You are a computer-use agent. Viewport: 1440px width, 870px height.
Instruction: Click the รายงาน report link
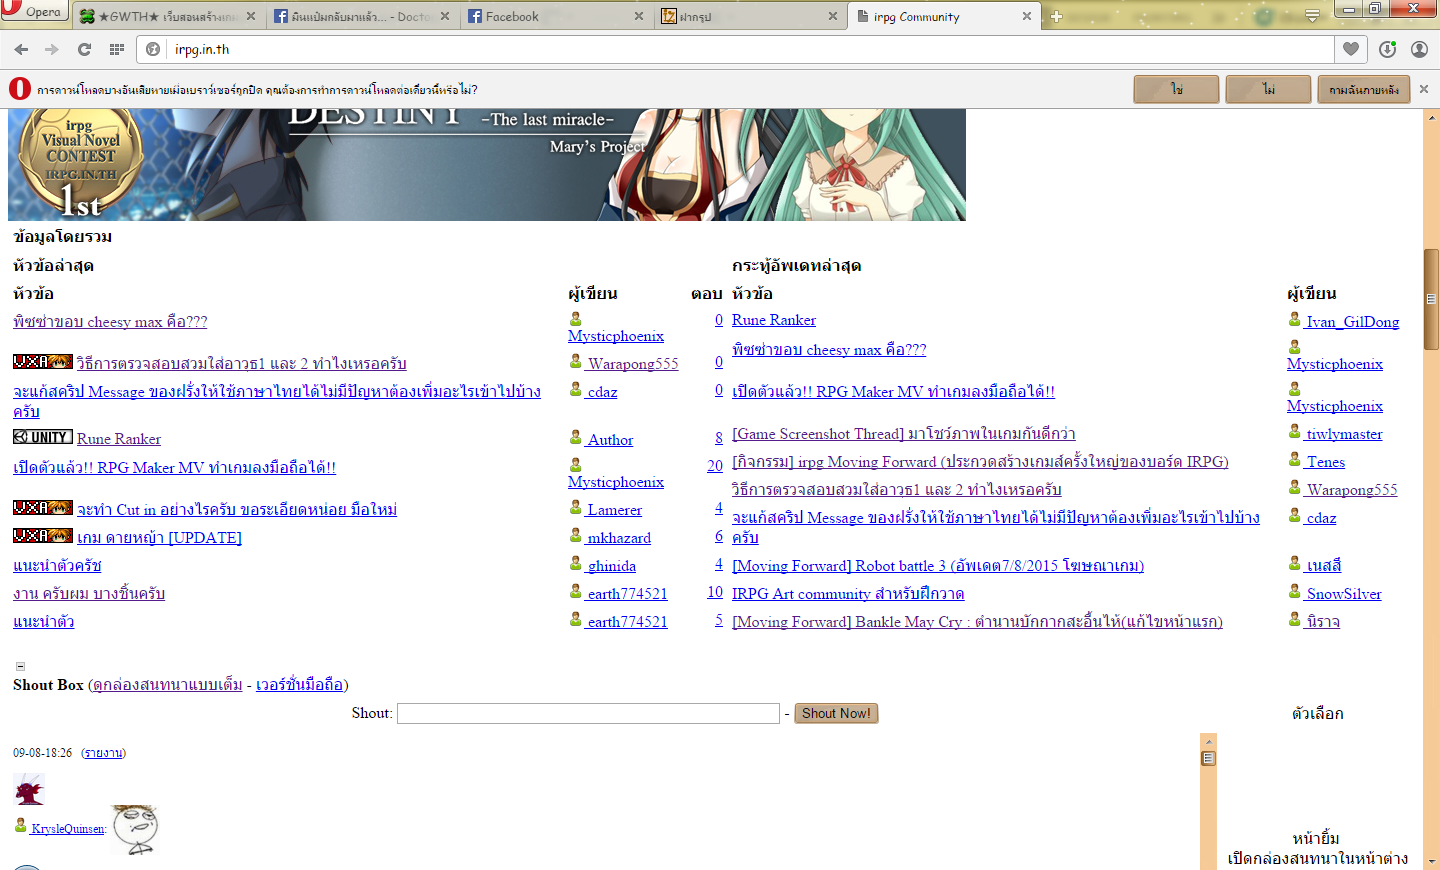103,753
